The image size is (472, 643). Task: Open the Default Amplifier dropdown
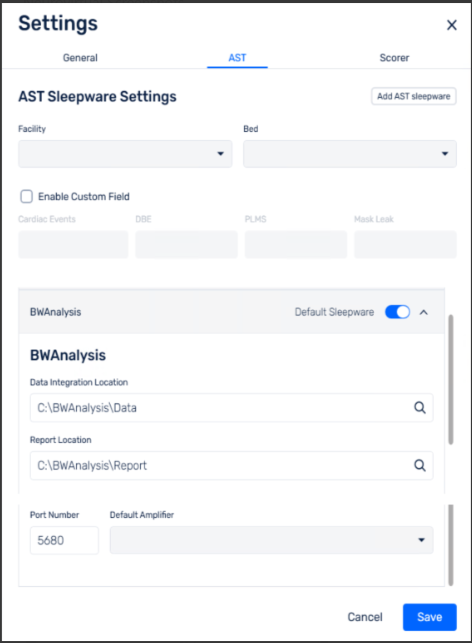(x=271, y=540)
